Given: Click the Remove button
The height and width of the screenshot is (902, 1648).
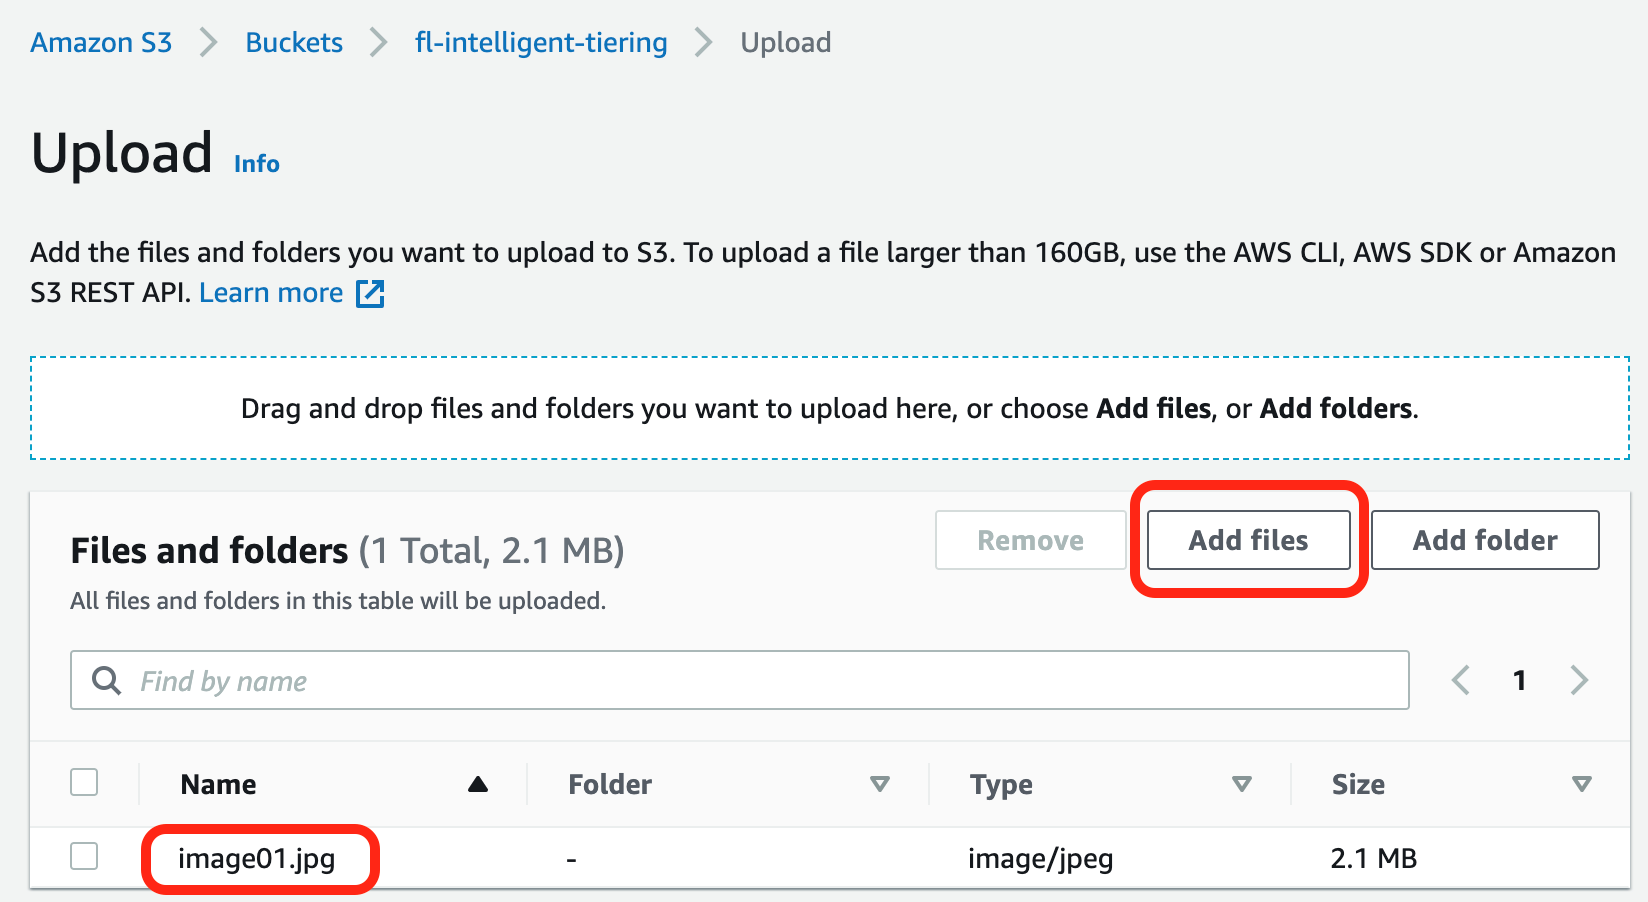Looking at the screenshot, I should 1030,541.
